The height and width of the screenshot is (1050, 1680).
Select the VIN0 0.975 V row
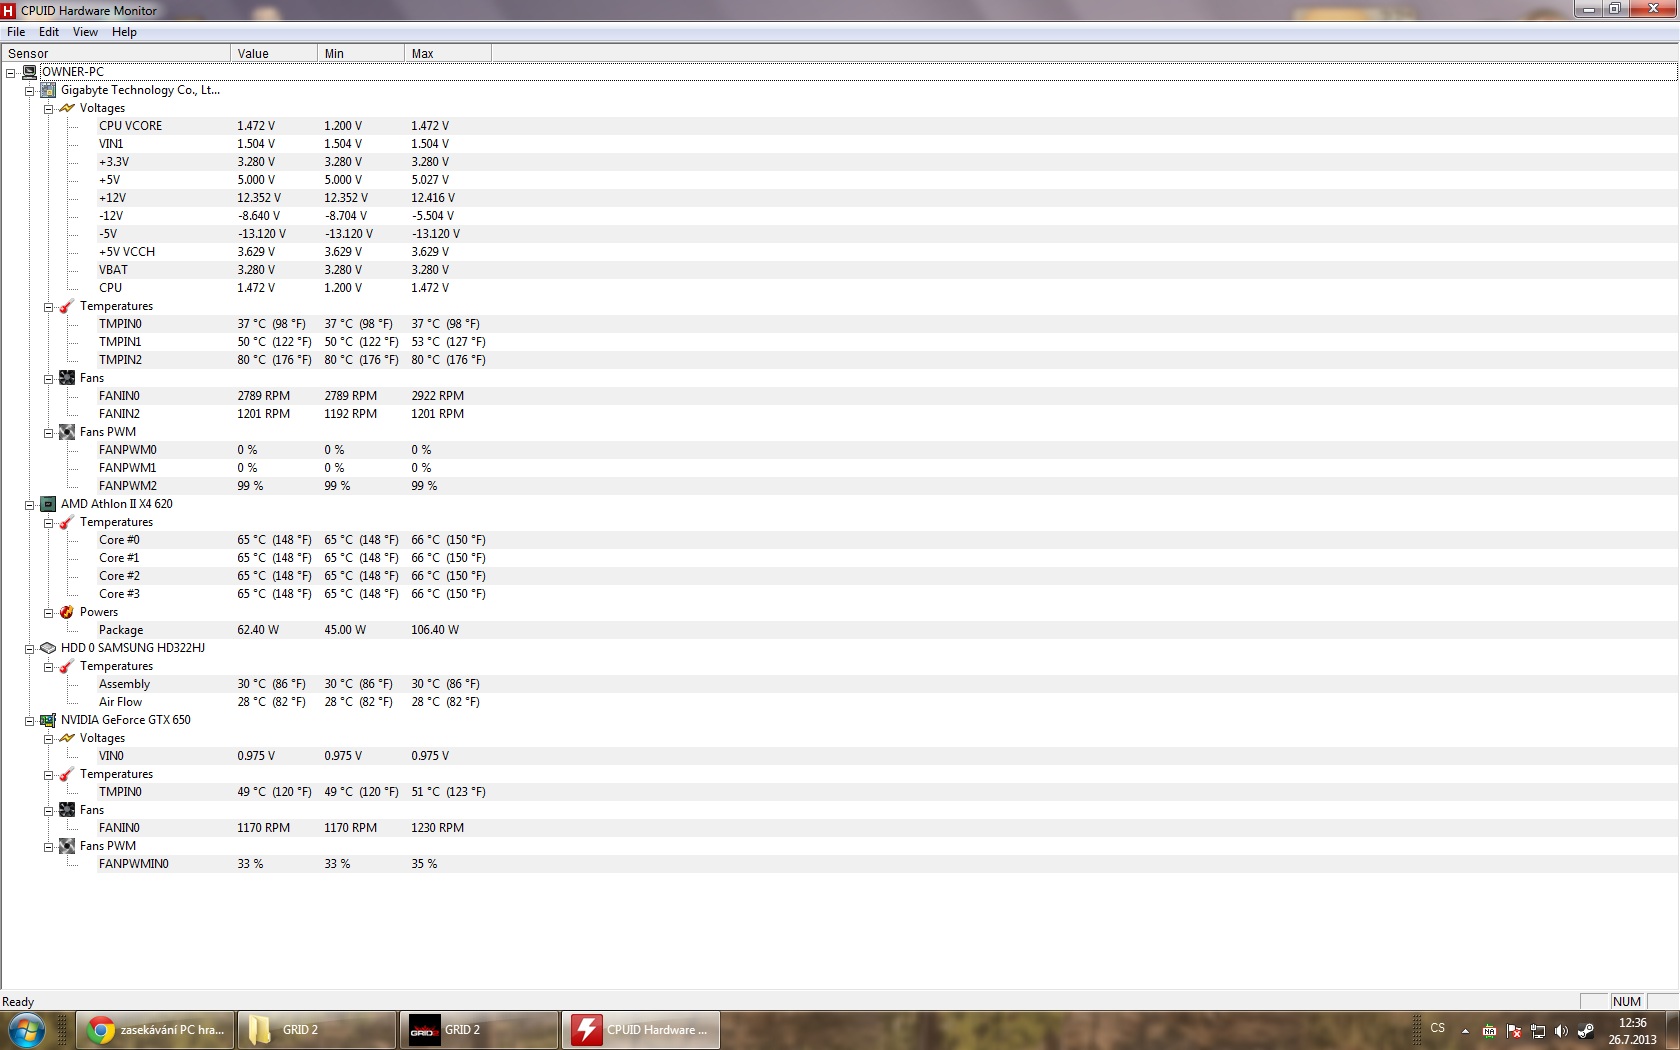pos(887,756)
